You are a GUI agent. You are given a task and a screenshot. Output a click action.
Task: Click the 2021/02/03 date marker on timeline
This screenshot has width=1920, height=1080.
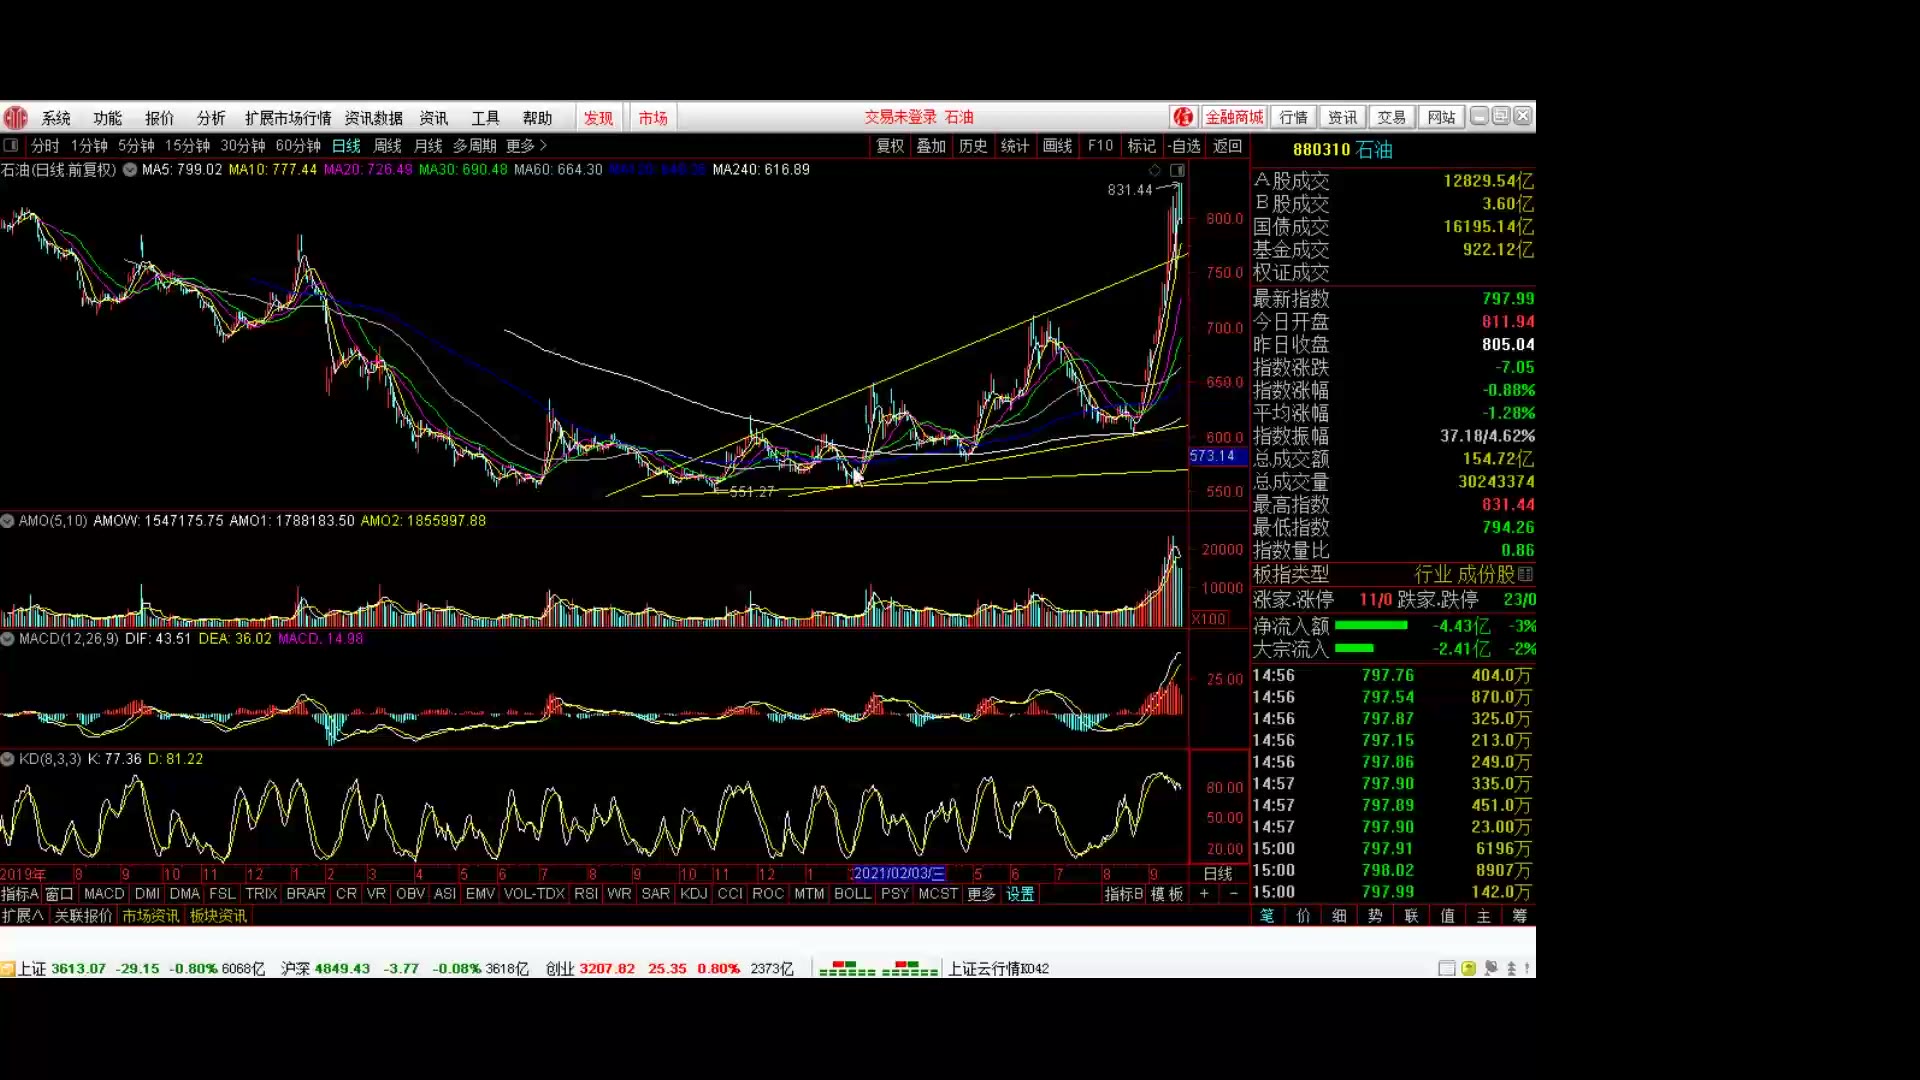click(898, 874)
